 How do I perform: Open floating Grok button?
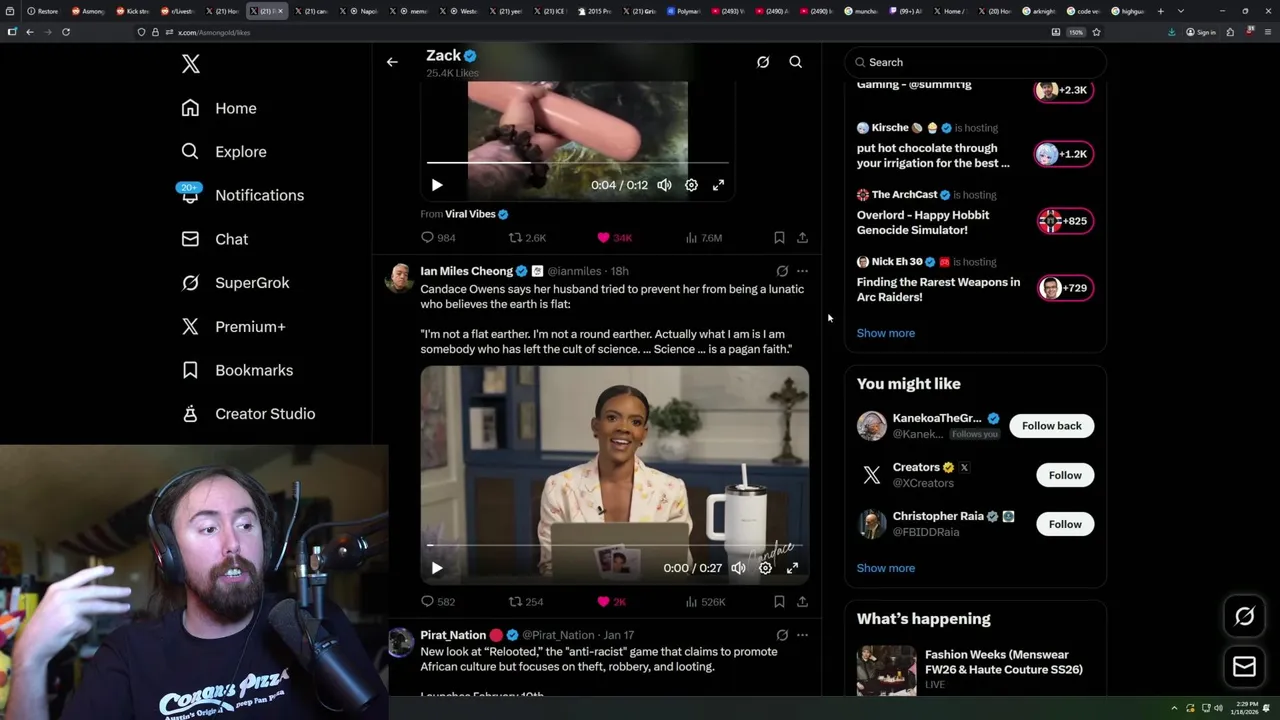(1244, 617)
